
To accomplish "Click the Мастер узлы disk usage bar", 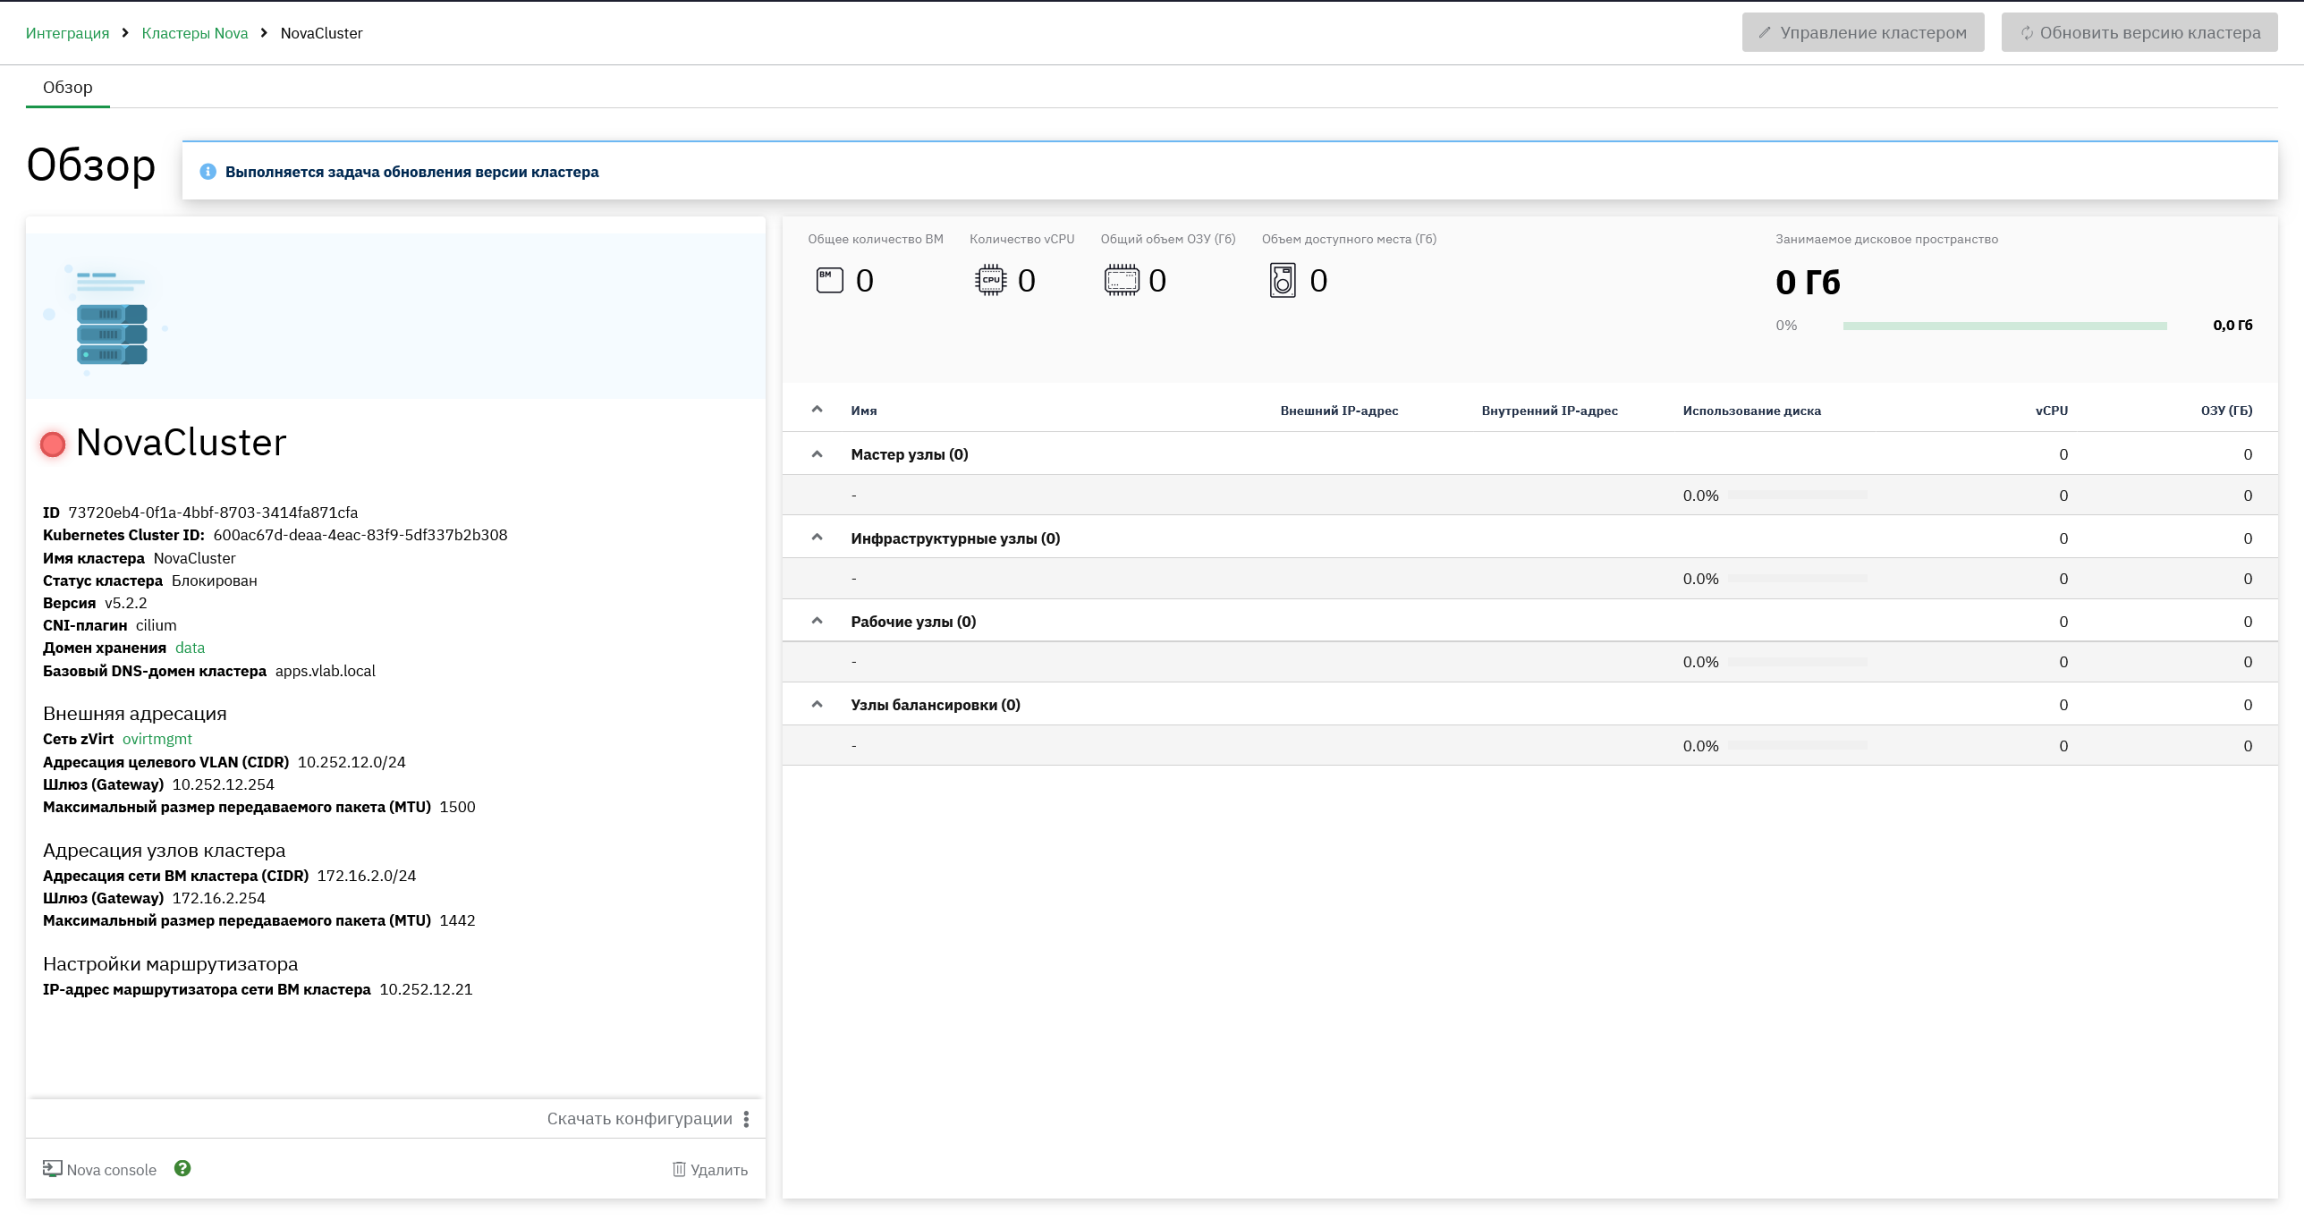I will (x=1797, y=495).
